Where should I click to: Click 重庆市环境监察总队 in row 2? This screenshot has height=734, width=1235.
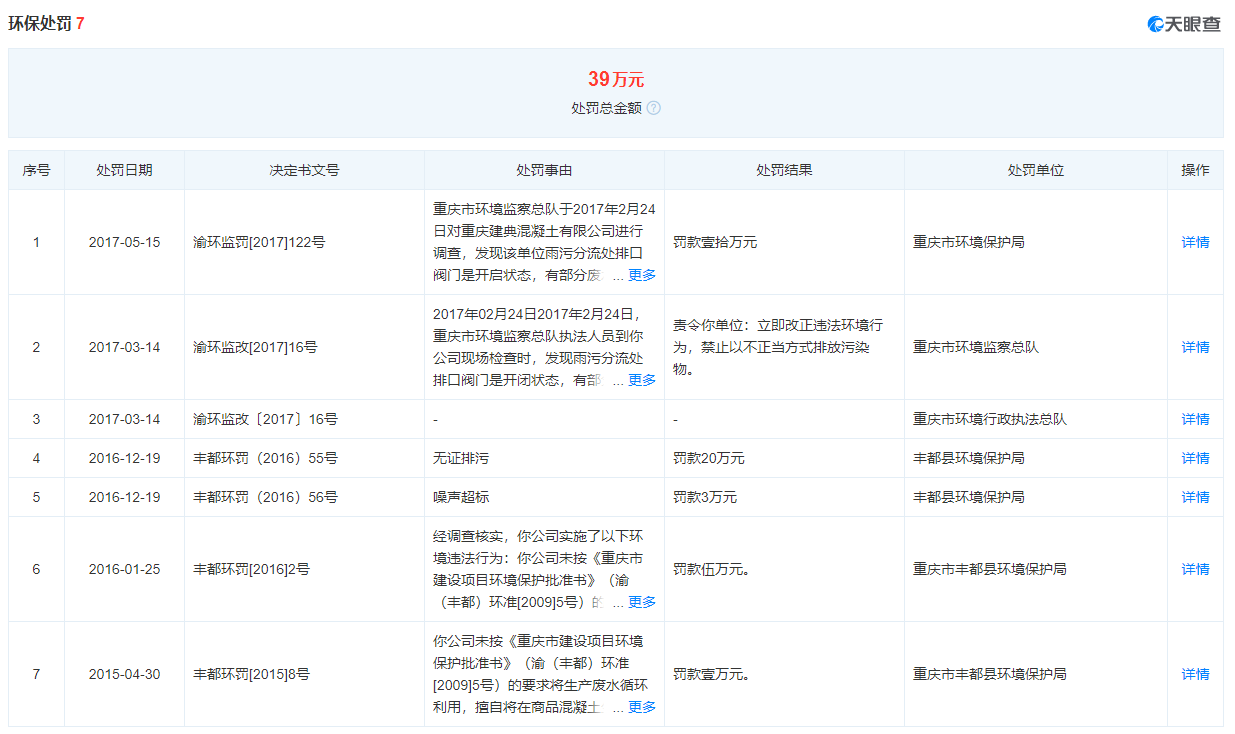point(975,347)
